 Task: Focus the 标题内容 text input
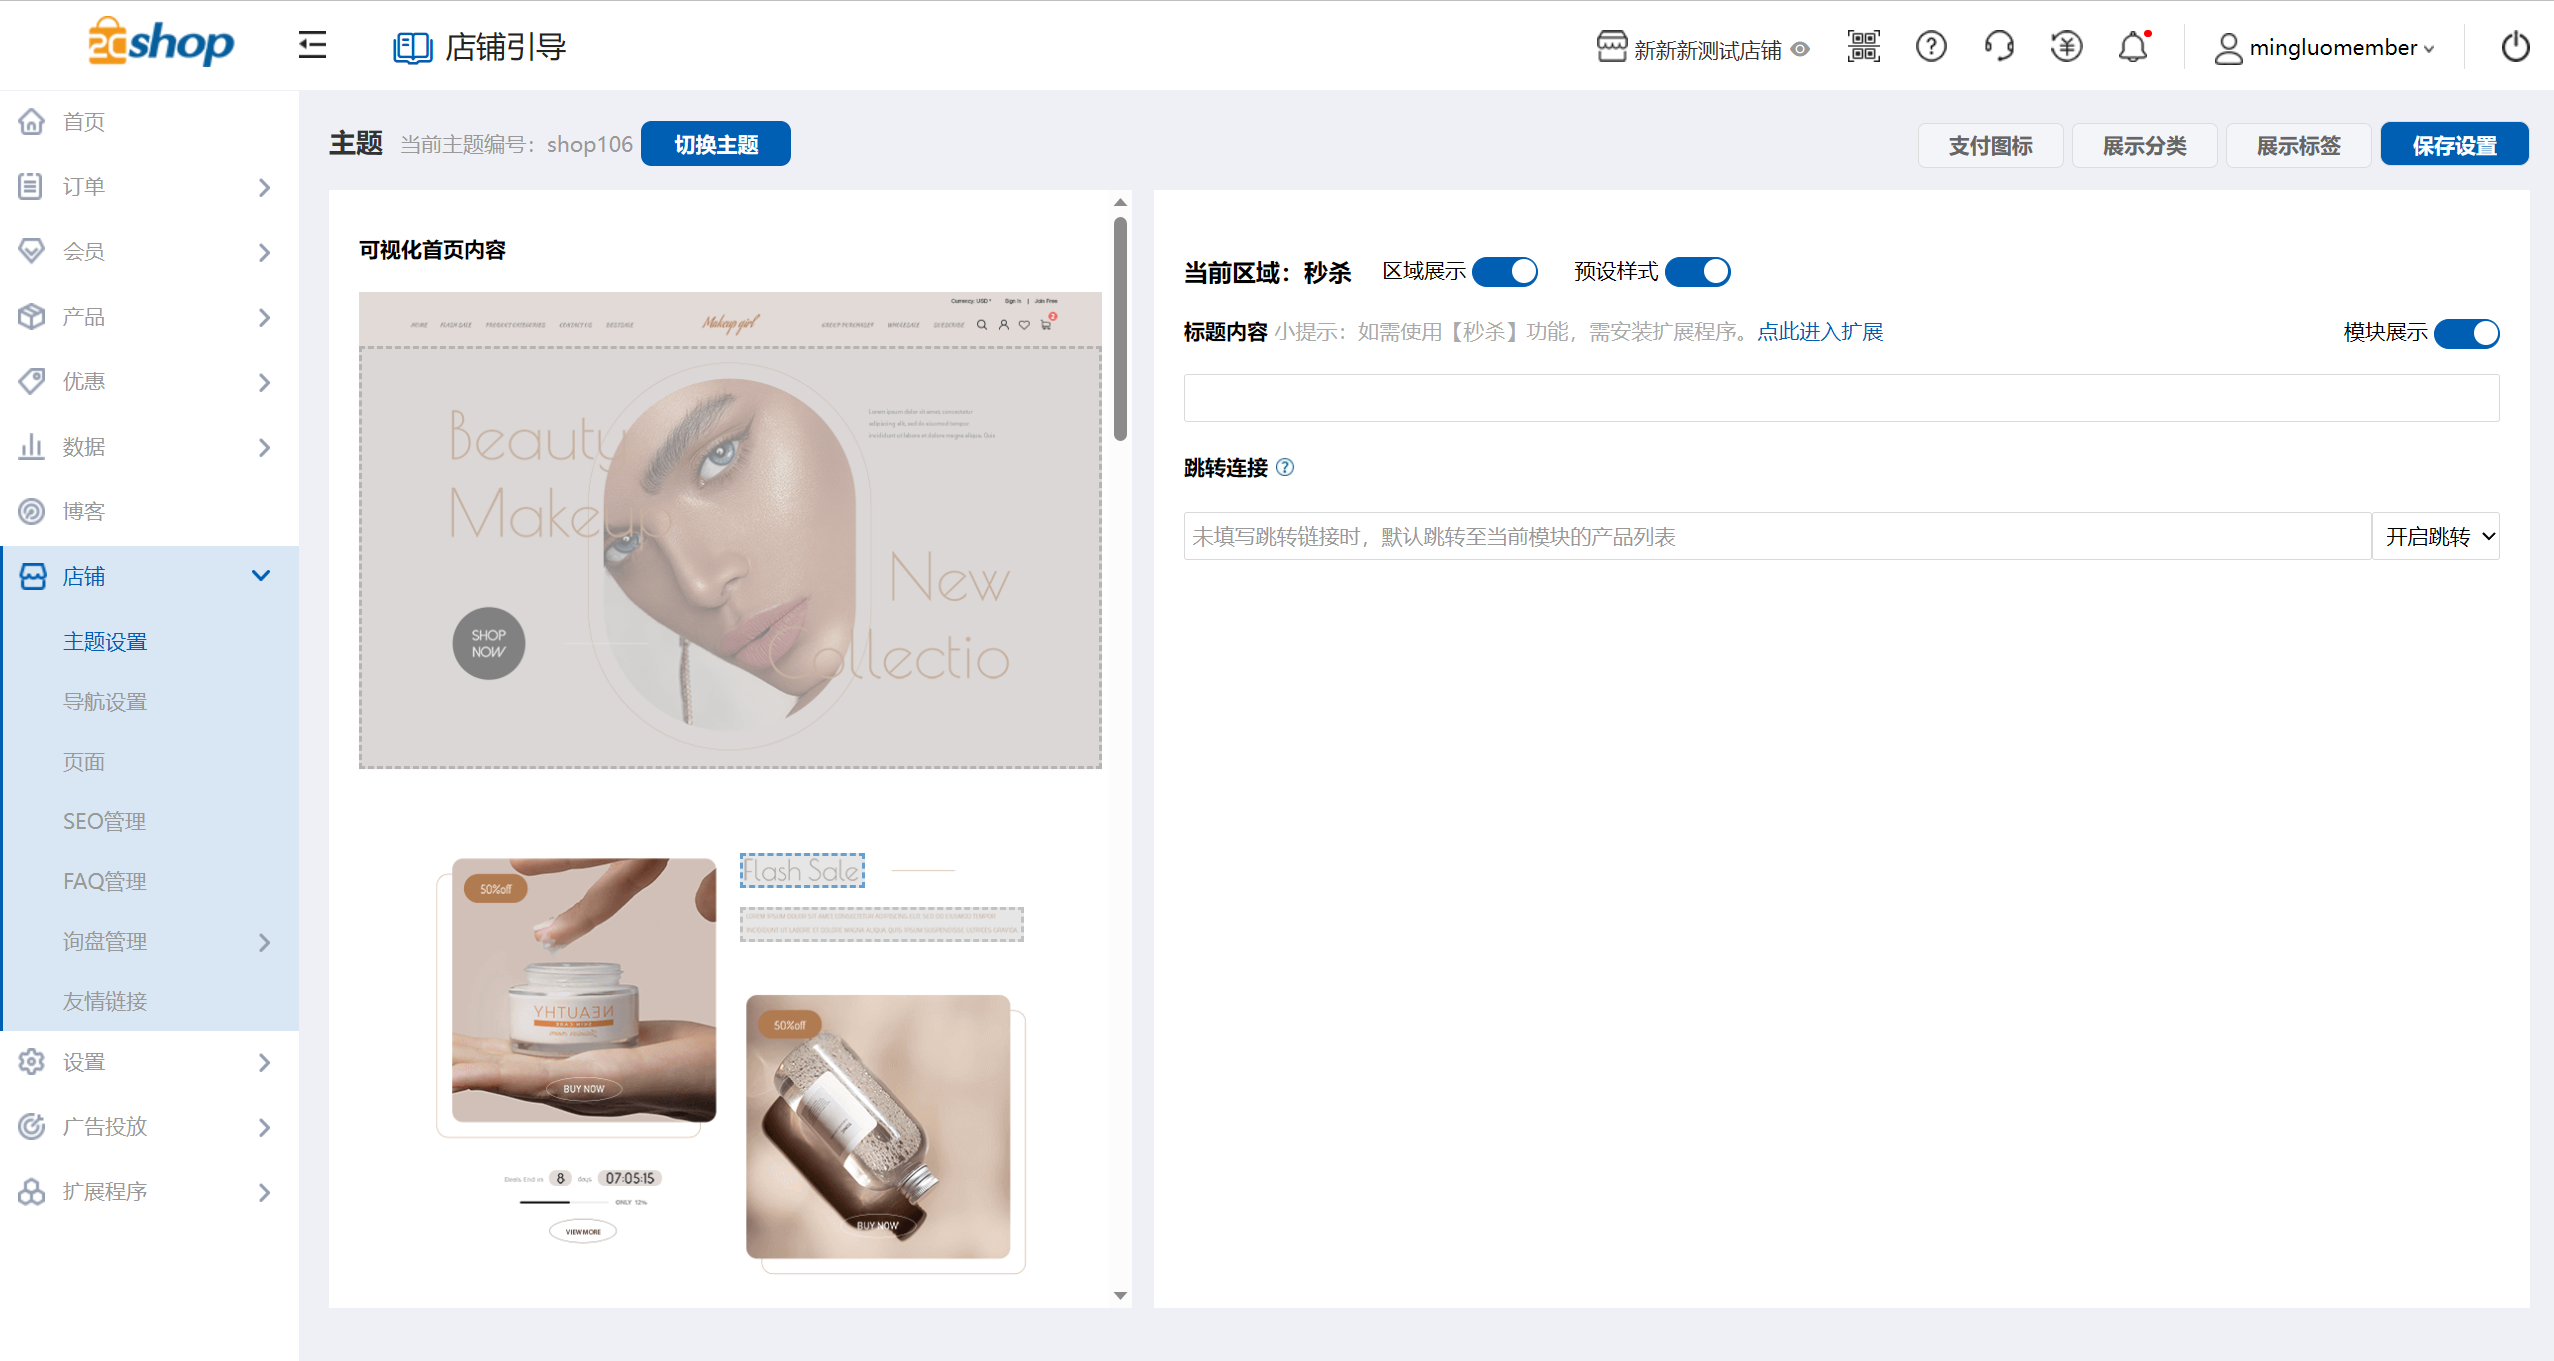(x=1841, y=398)
